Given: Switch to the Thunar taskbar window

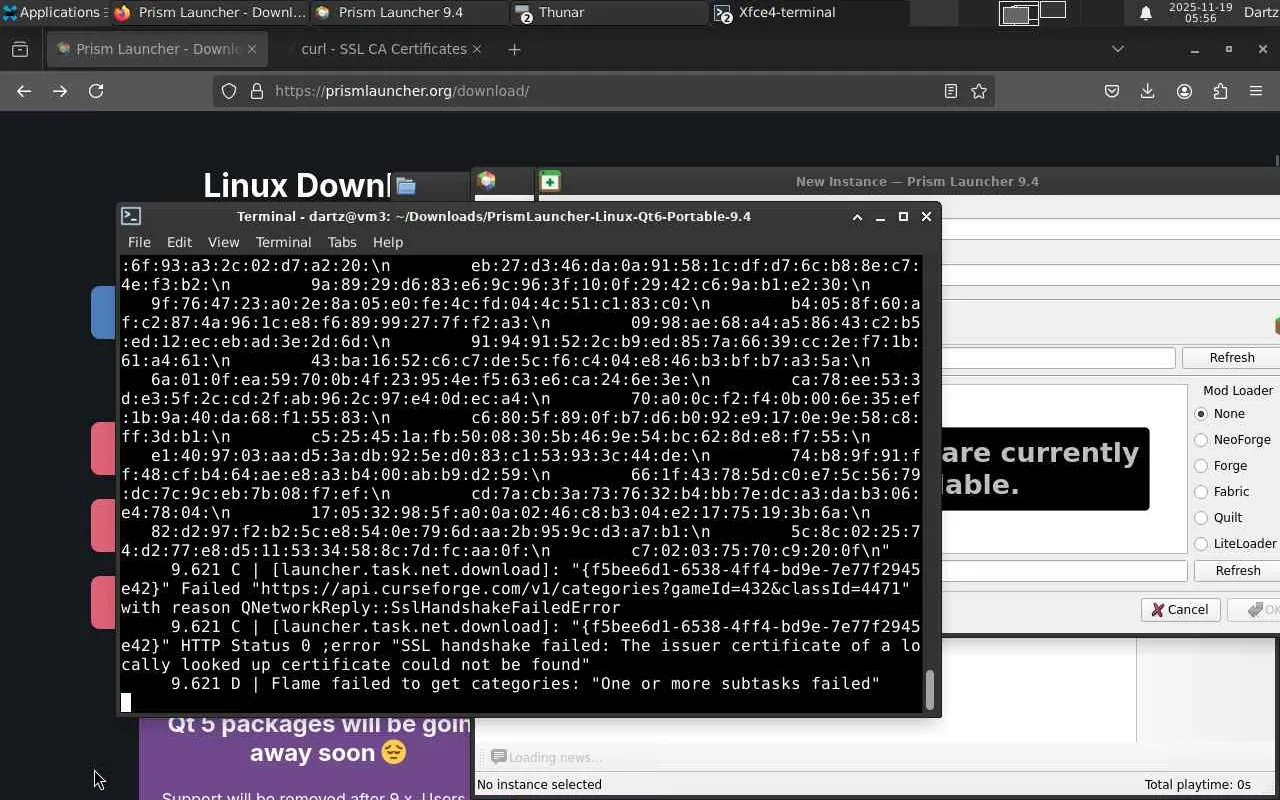Looking at the screenshot, I should tap(610, 12).
